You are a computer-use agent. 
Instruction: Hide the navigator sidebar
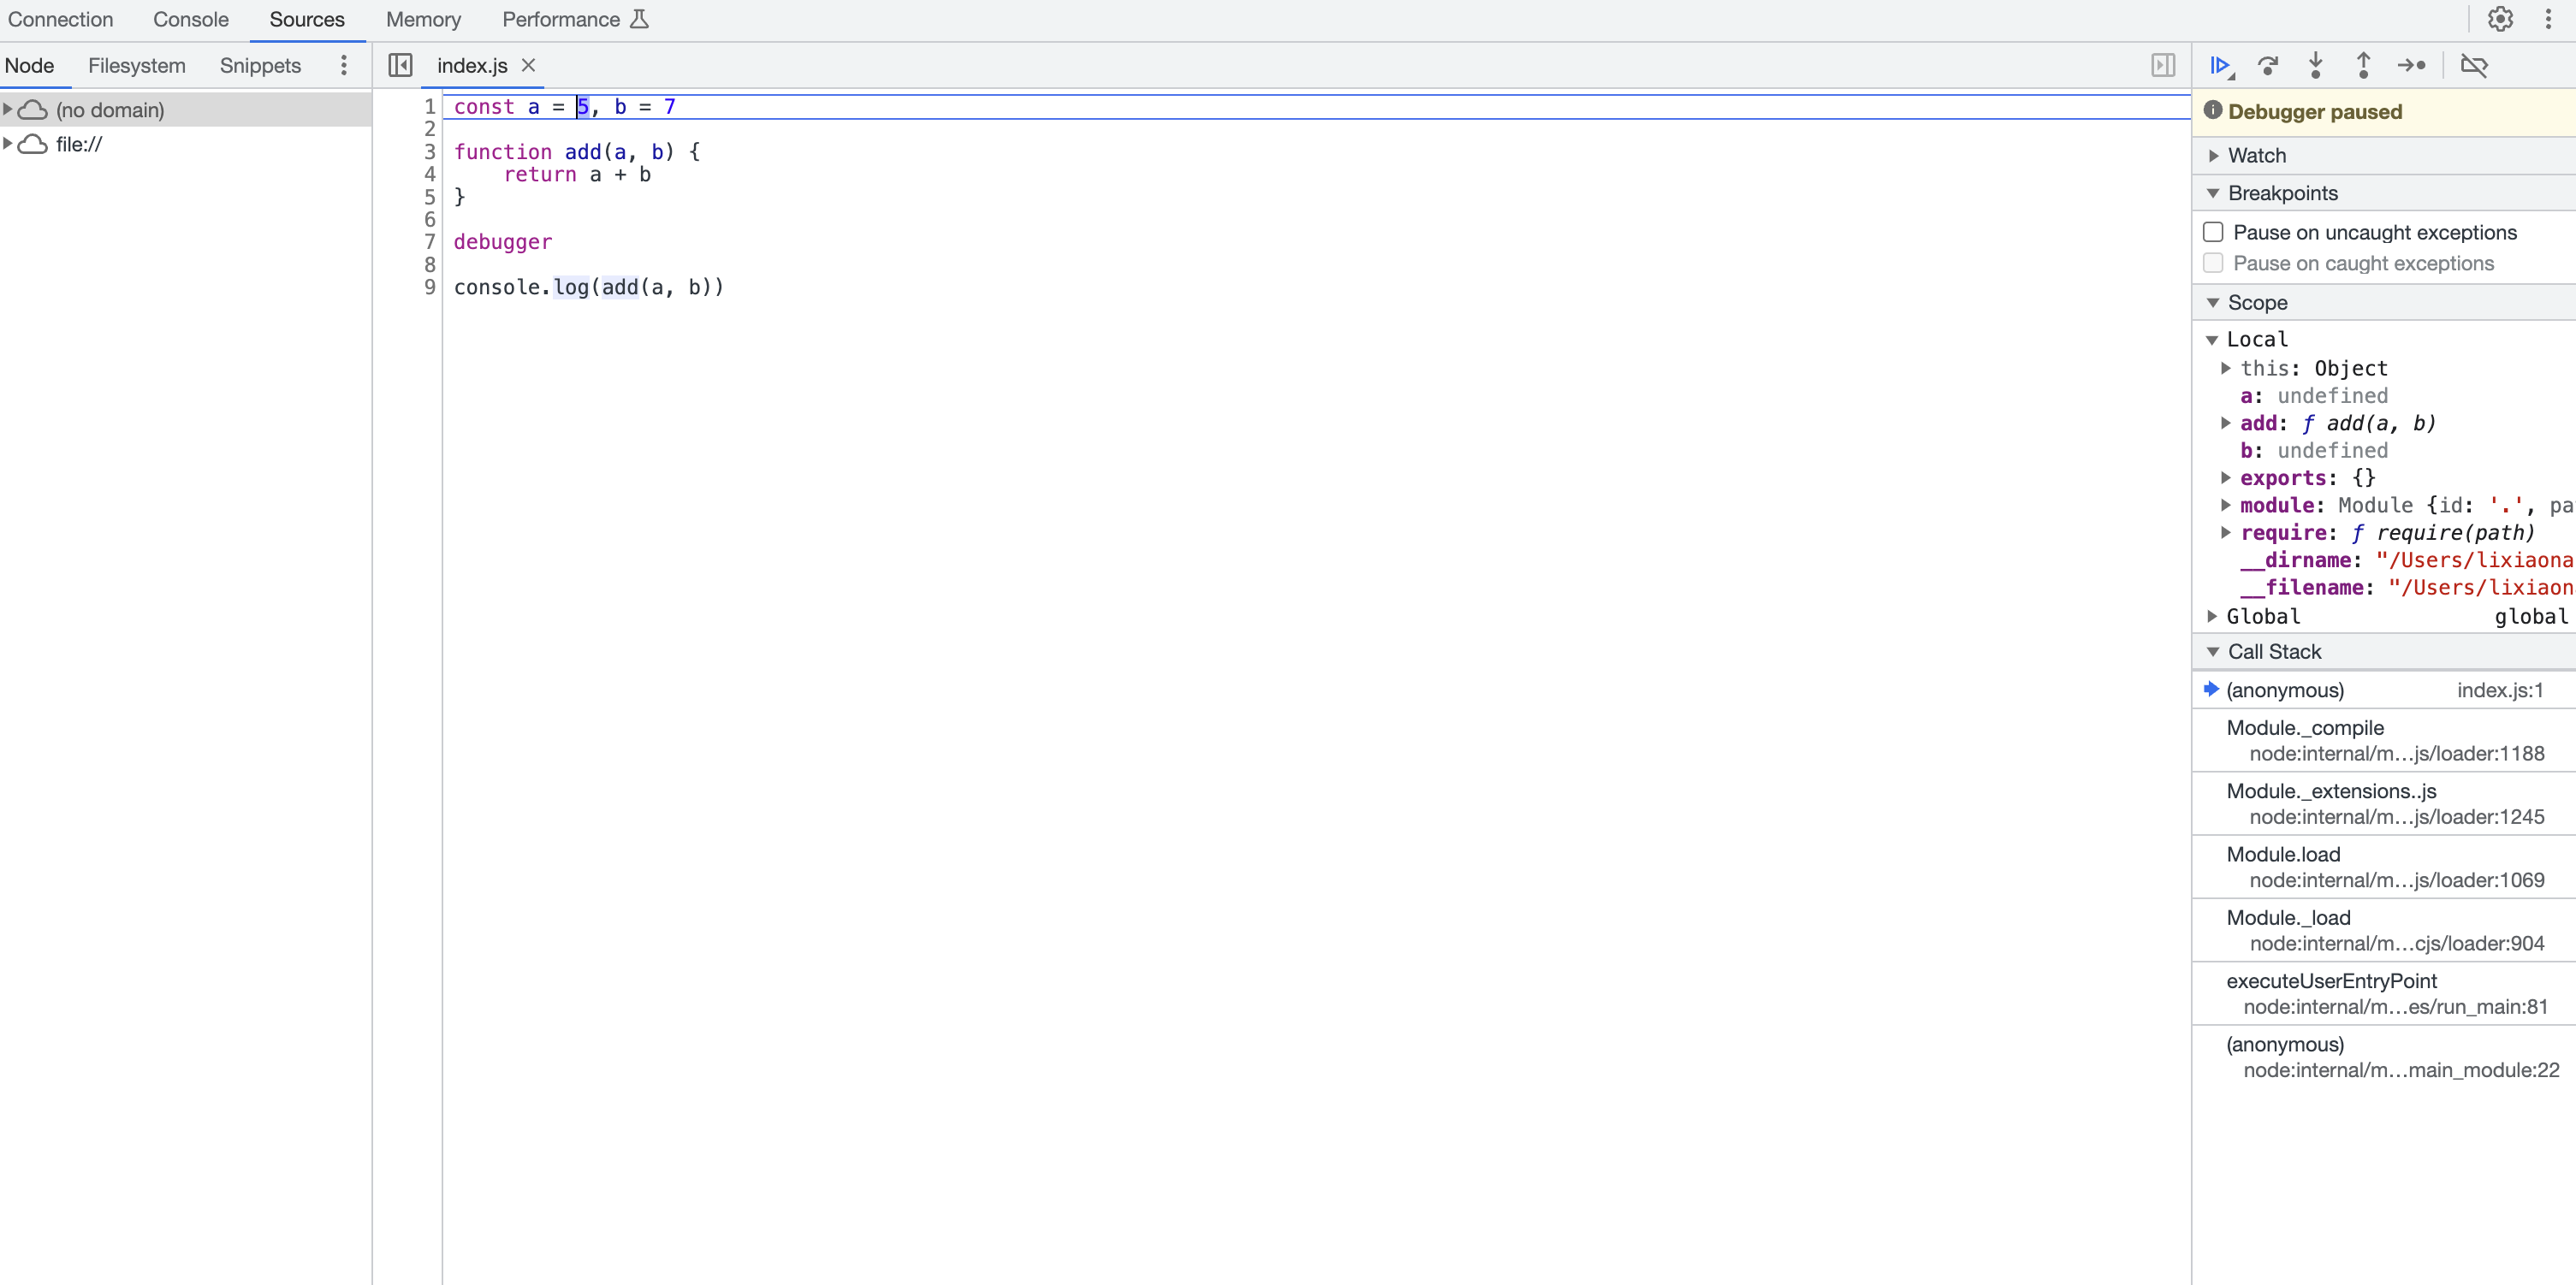[x=400, y=65]
